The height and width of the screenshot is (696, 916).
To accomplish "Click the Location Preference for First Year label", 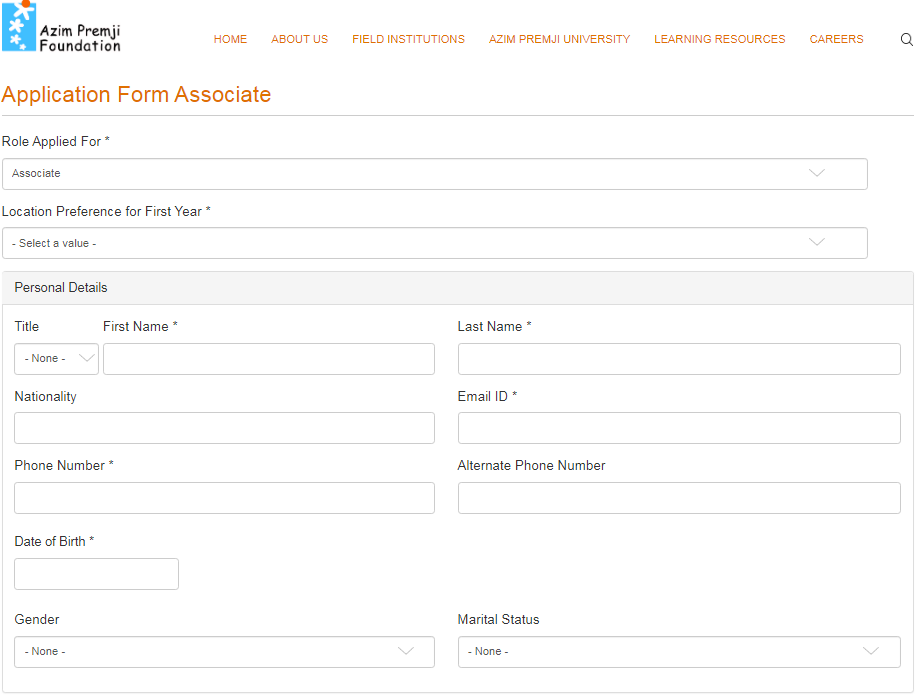I will (x=106, y=212).
